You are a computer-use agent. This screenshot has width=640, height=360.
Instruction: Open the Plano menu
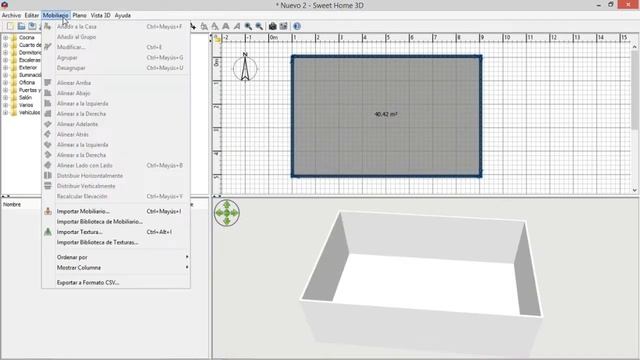point(79,15)
